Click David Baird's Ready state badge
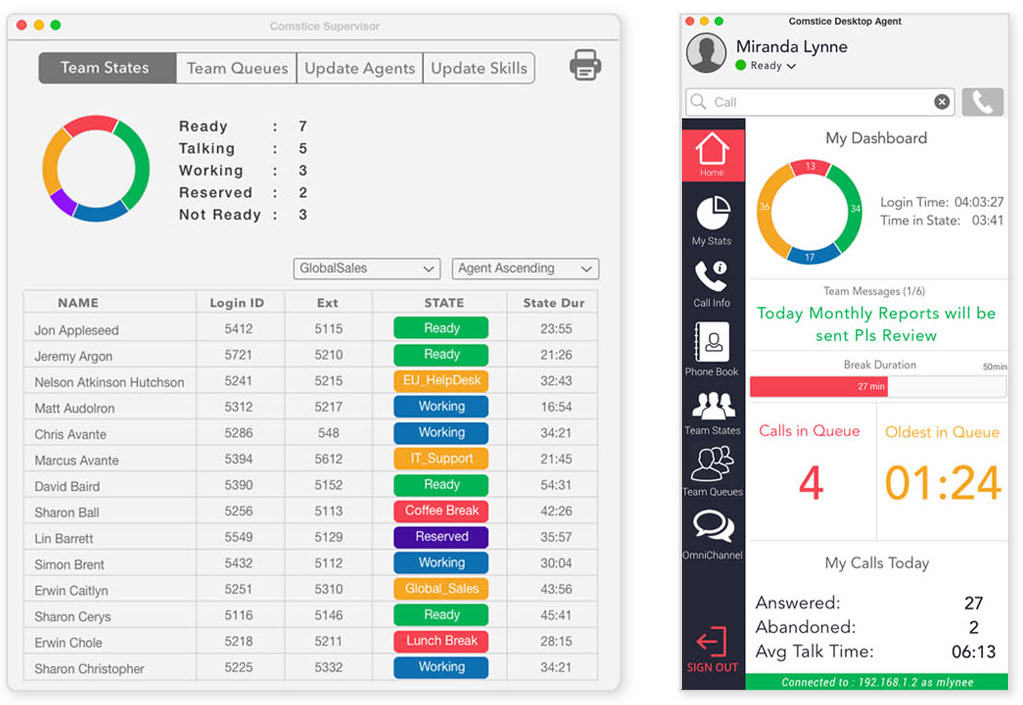The image size is (1023, 705). pos(441,485)
